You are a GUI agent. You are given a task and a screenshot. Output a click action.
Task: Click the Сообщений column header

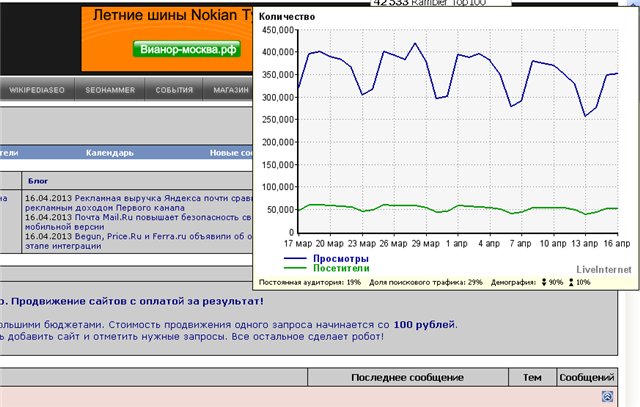pyautogui.click(x=587, y=377)
